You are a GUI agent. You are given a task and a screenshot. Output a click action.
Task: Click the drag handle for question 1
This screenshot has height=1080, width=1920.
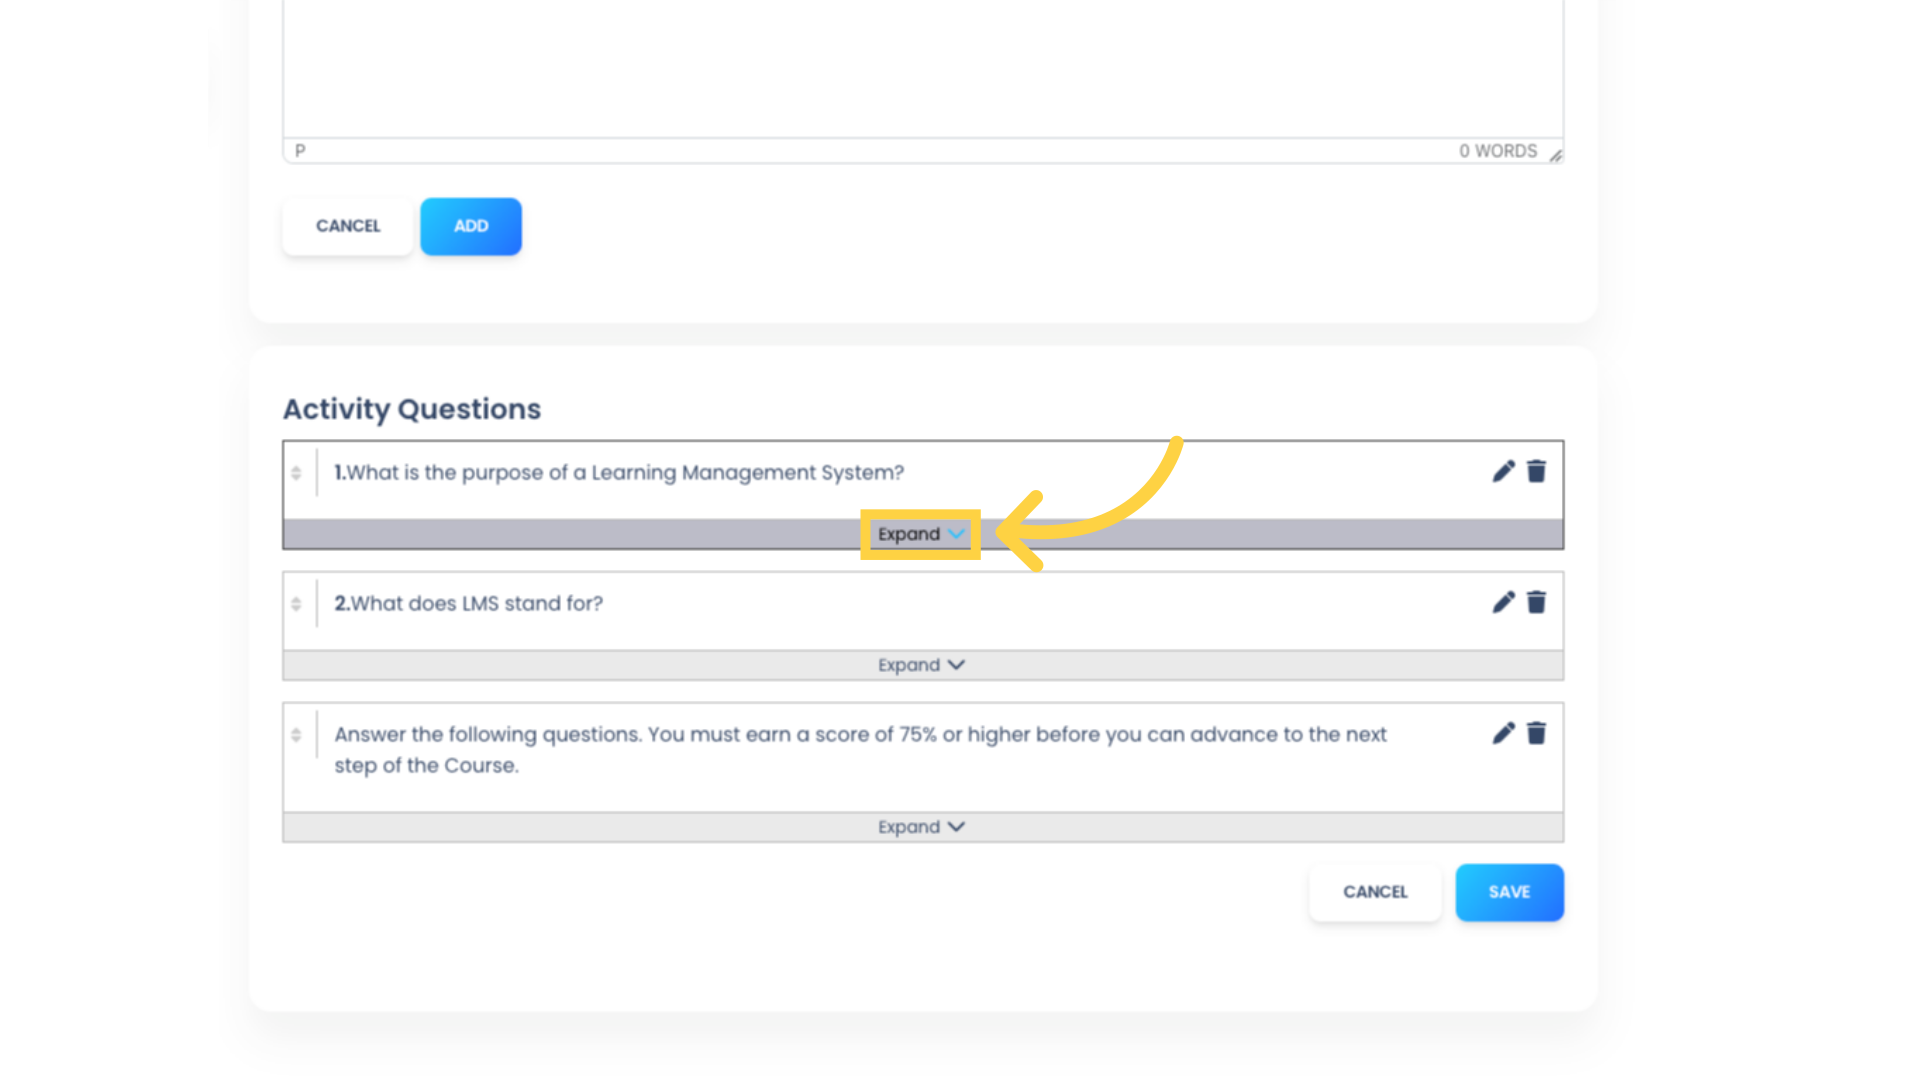295,472
